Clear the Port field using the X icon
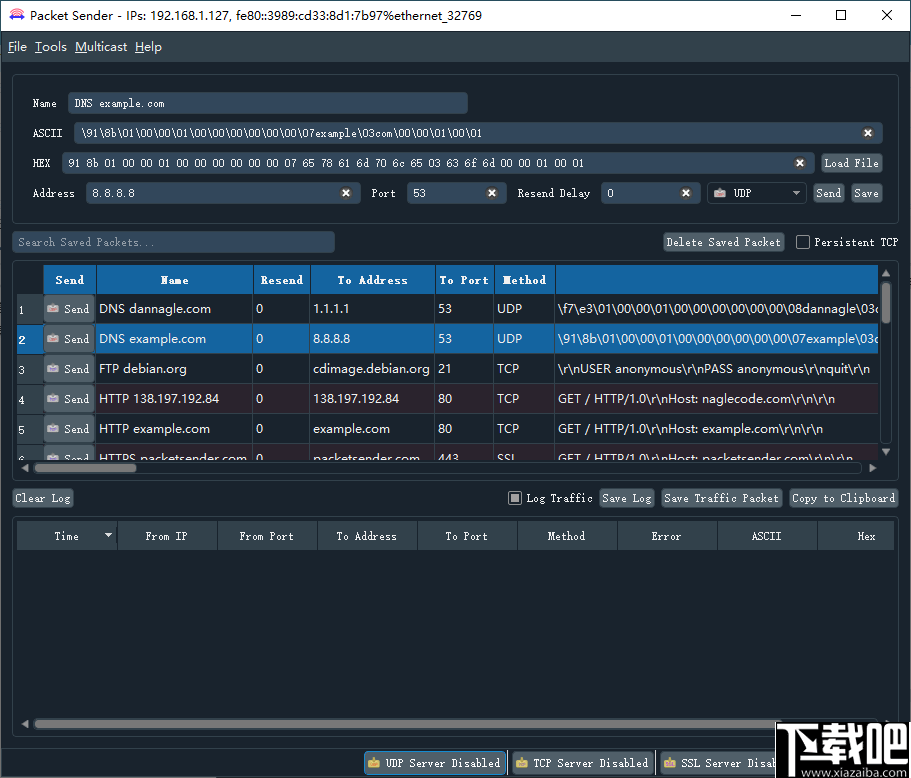 coord(491,192)
